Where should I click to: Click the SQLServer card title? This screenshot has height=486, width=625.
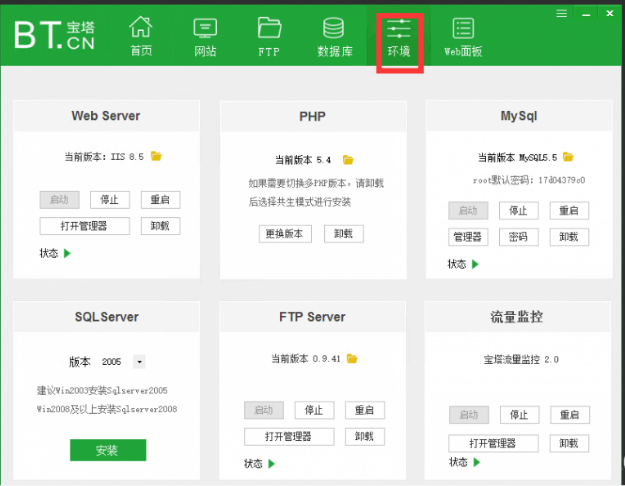click(x=107, y=317)
